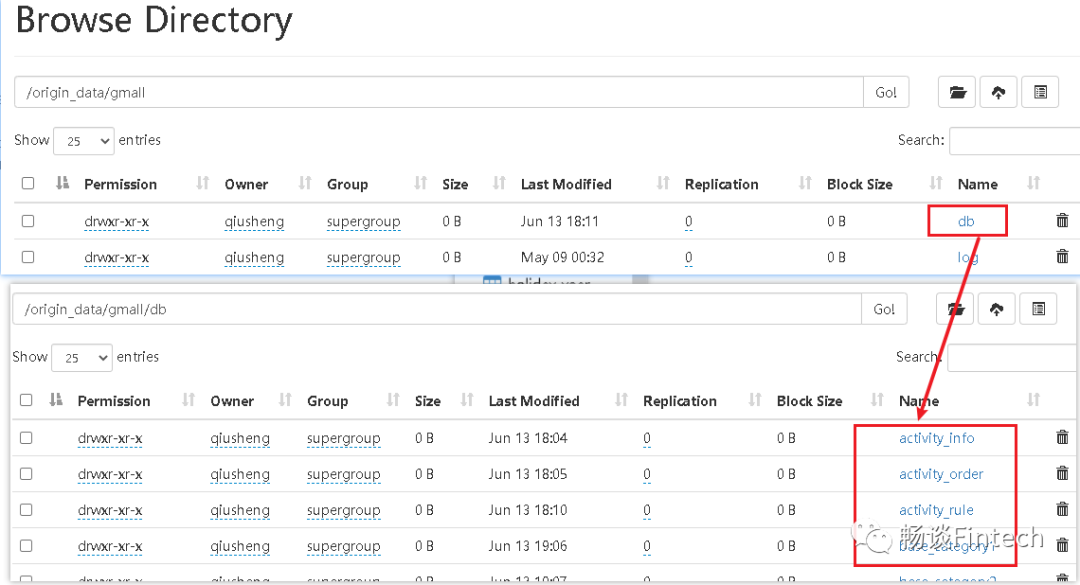Click trash icon beside activity_rule
Viewport: 1080px width, 585px height.
coord(1062,510)
